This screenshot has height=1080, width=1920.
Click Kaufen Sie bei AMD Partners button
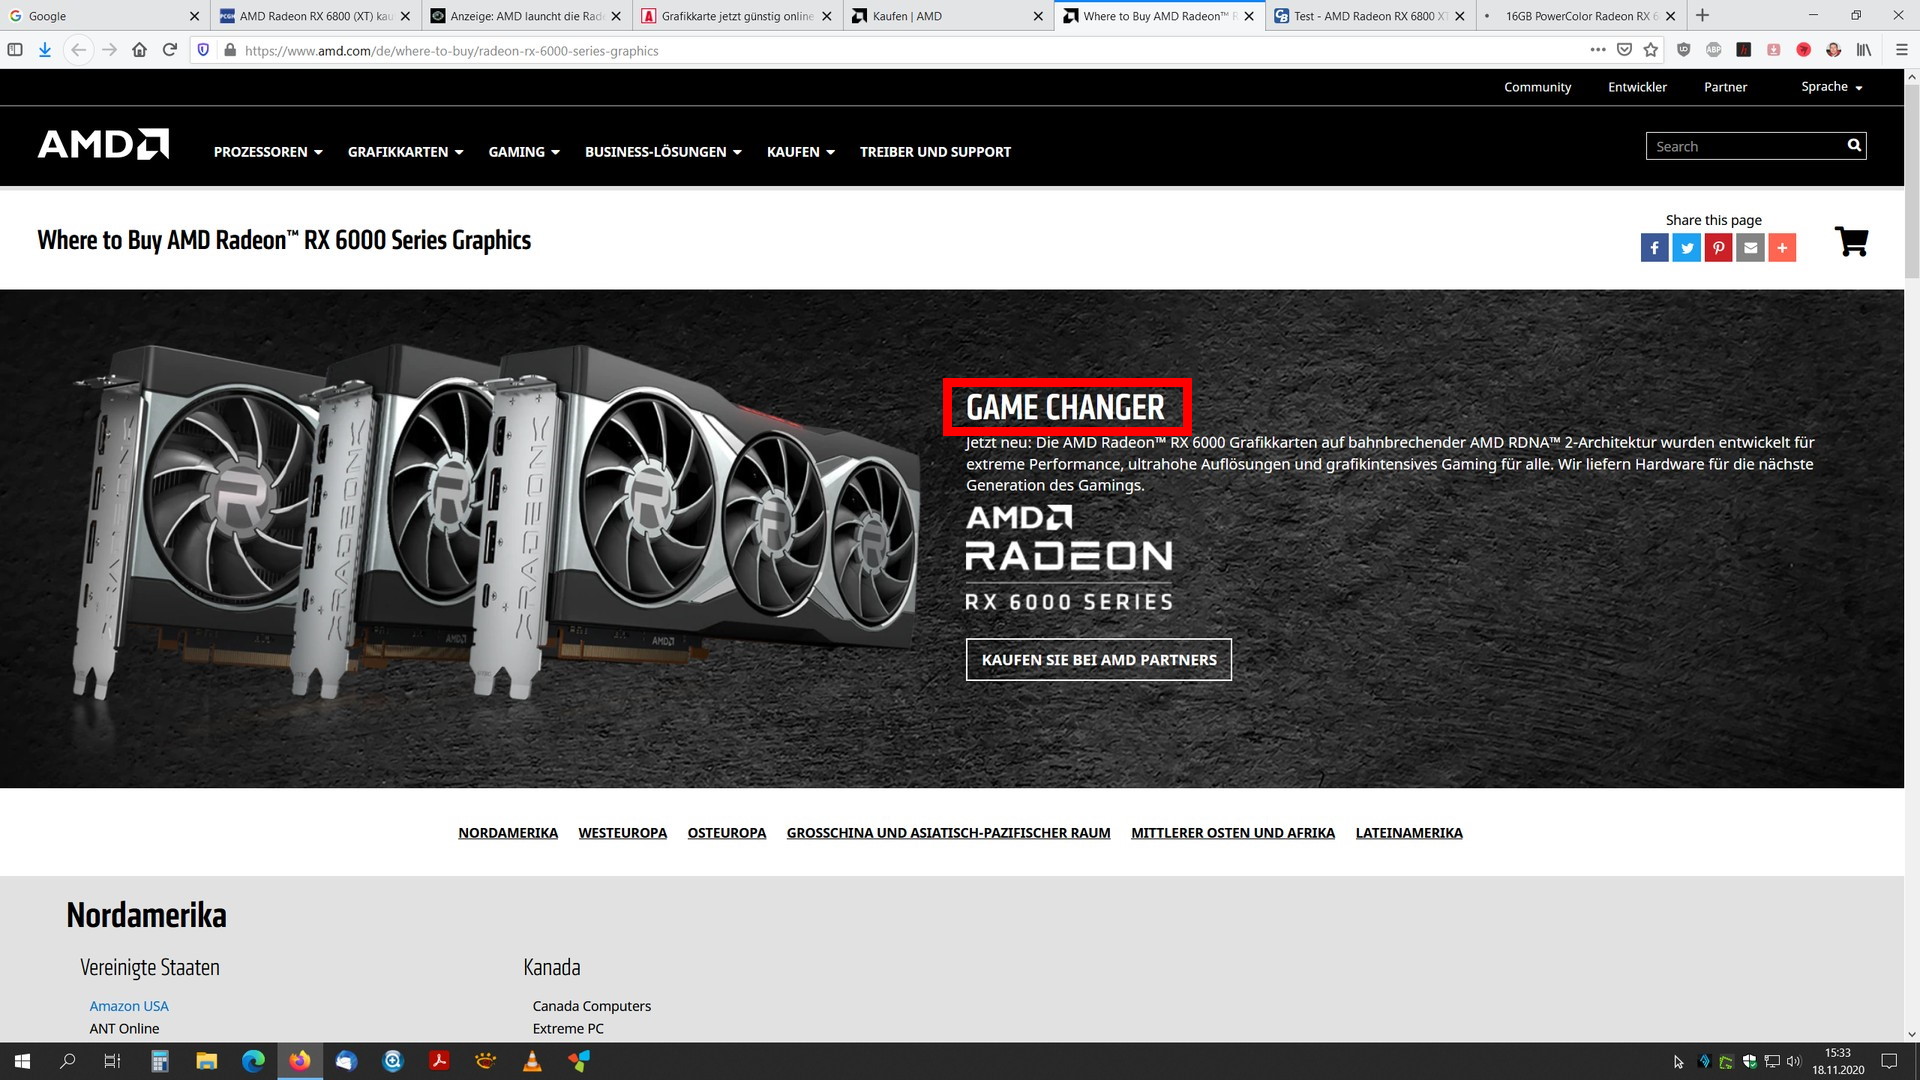(x=1098, y=660)
